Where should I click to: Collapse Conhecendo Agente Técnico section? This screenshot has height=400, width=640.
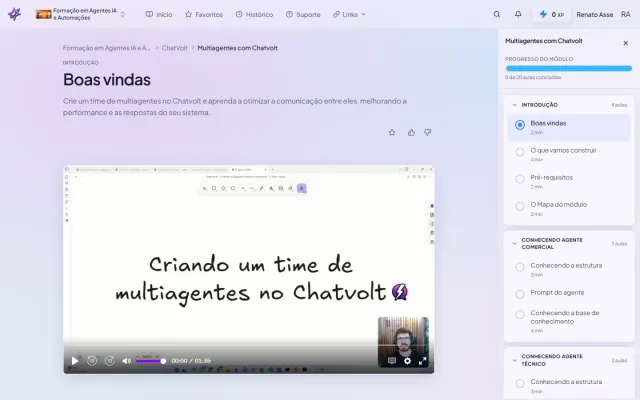pyautogui.click(x=514, y=360)
